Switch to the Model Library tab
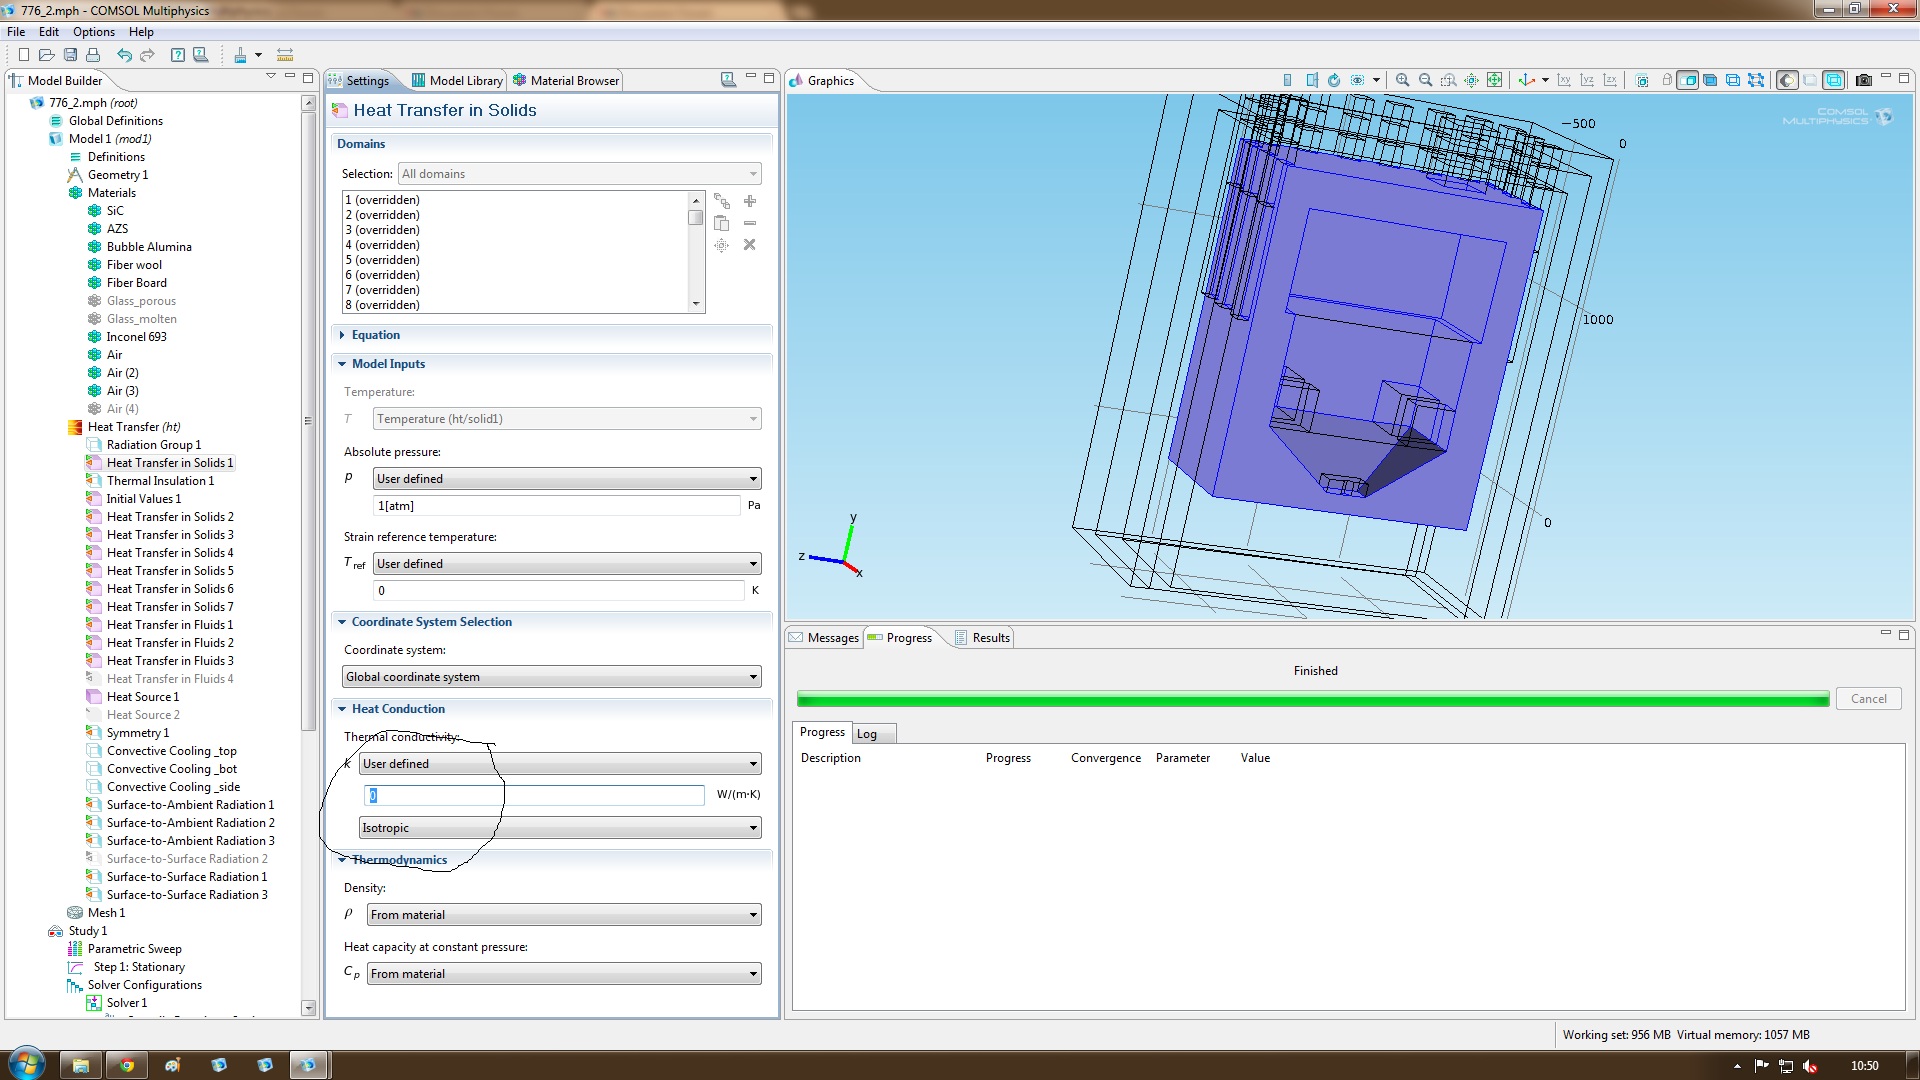 coord(457,81)
